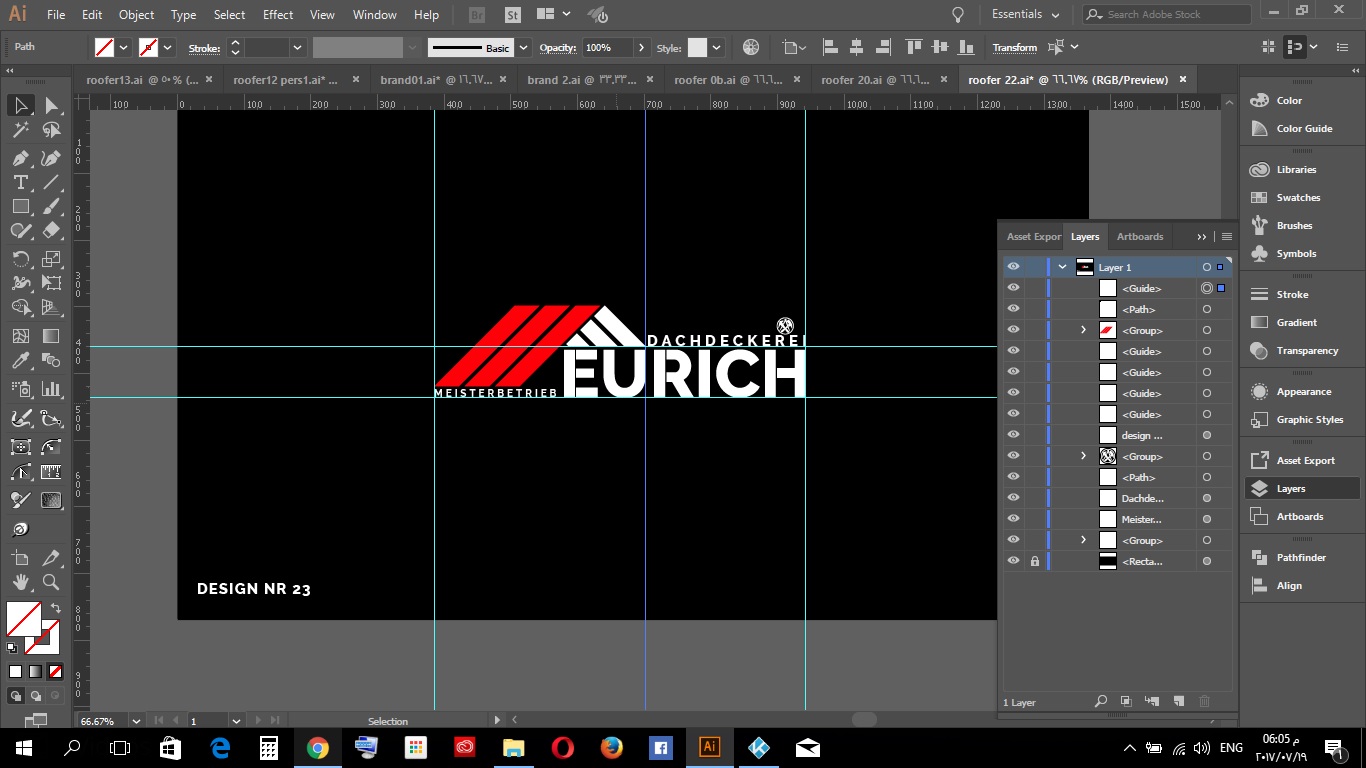1366x768 pixels.
Task: Select the Type tool
Action: (x=20, y=182)
